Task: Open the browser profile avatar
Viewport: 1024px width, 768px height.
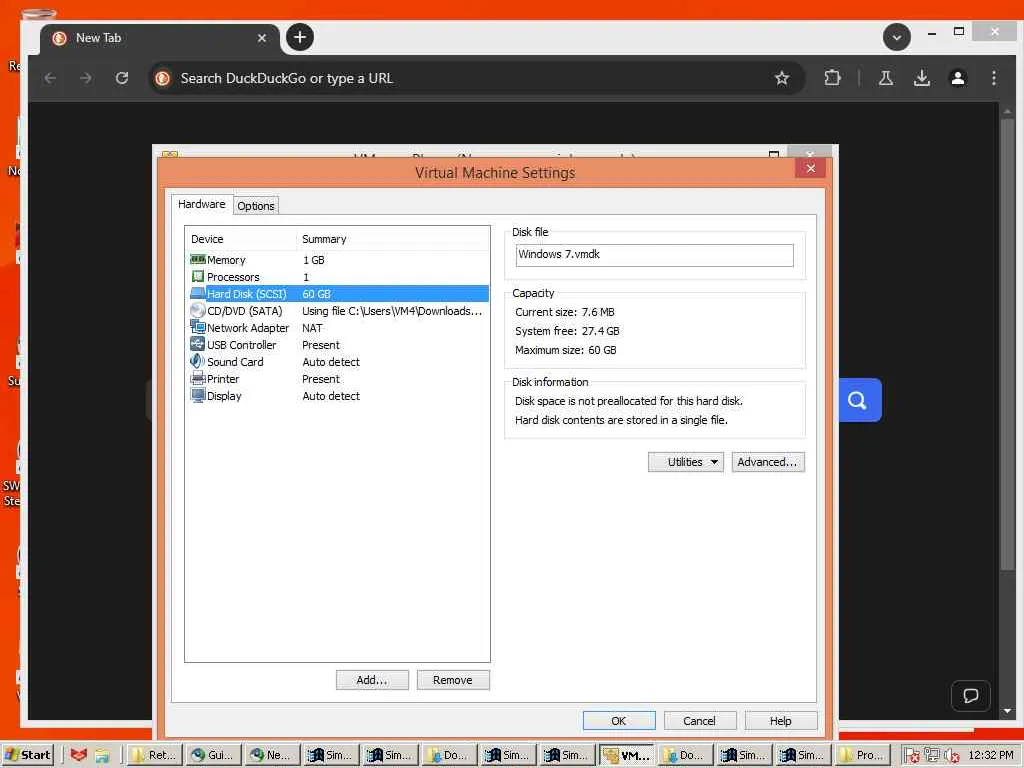Action: [x=957, y=78]
